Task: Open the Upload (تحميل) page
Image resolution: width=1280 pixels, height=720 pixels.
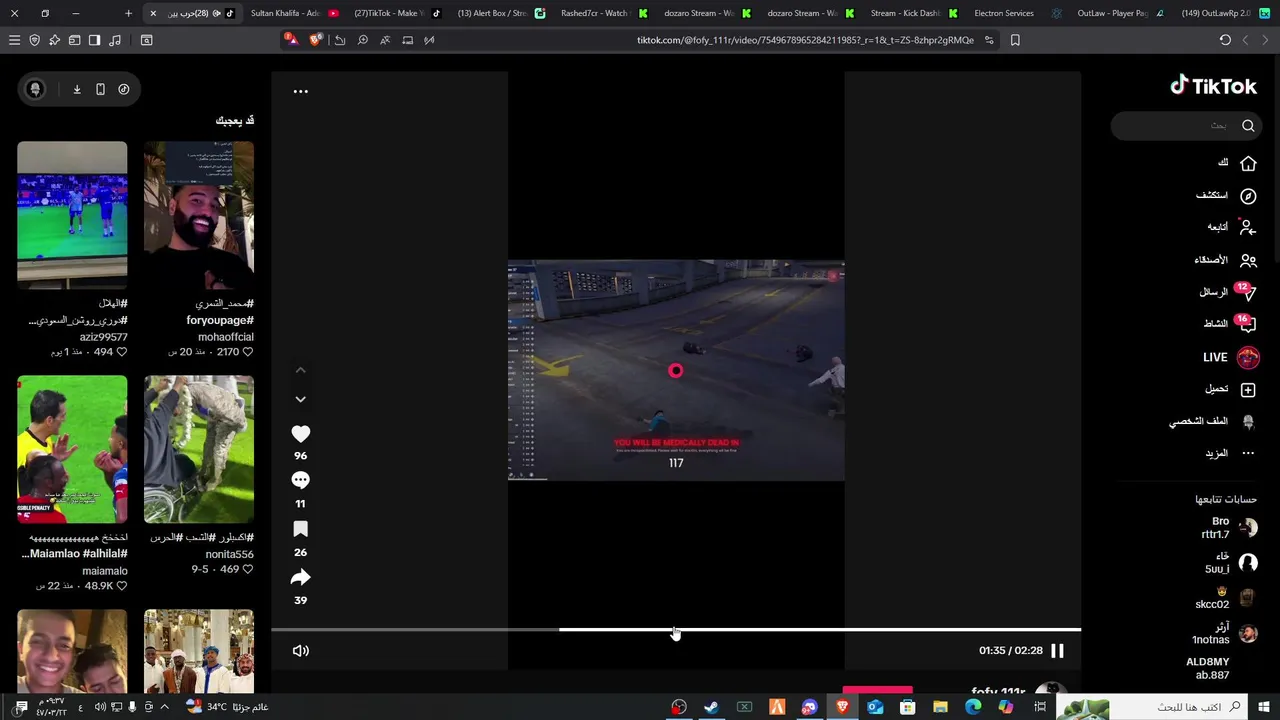Action: [1230, 389]
